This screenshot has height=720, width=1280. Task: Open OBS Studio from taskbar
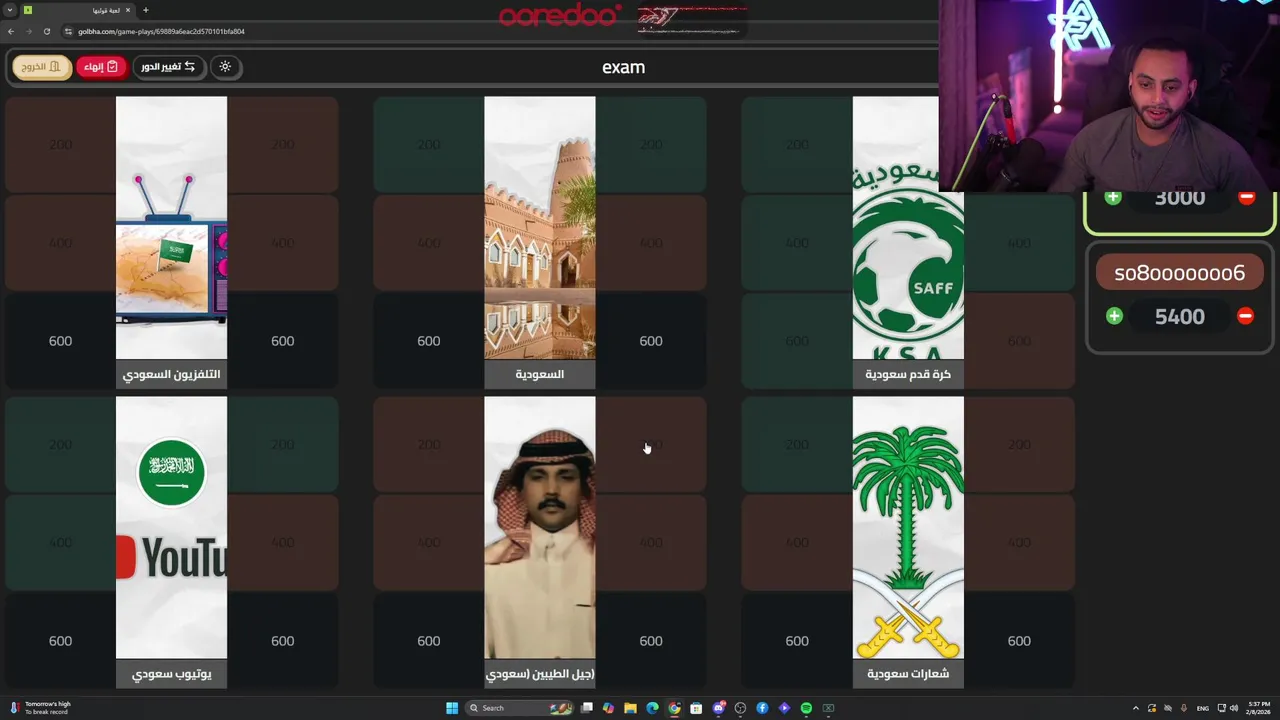[x=740, y=708]
